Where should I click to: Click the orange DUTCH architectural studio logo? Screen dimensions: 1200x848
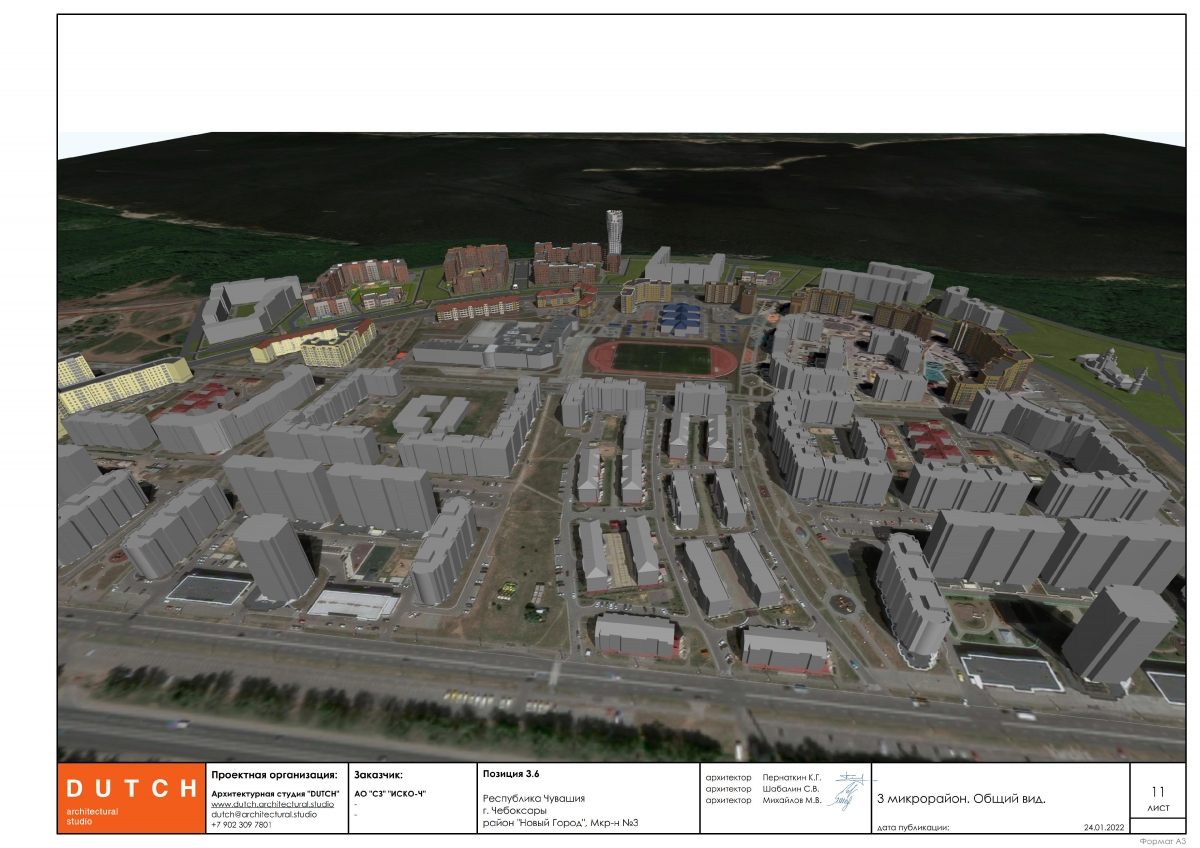pyautogui.click(x=131, y=798)
